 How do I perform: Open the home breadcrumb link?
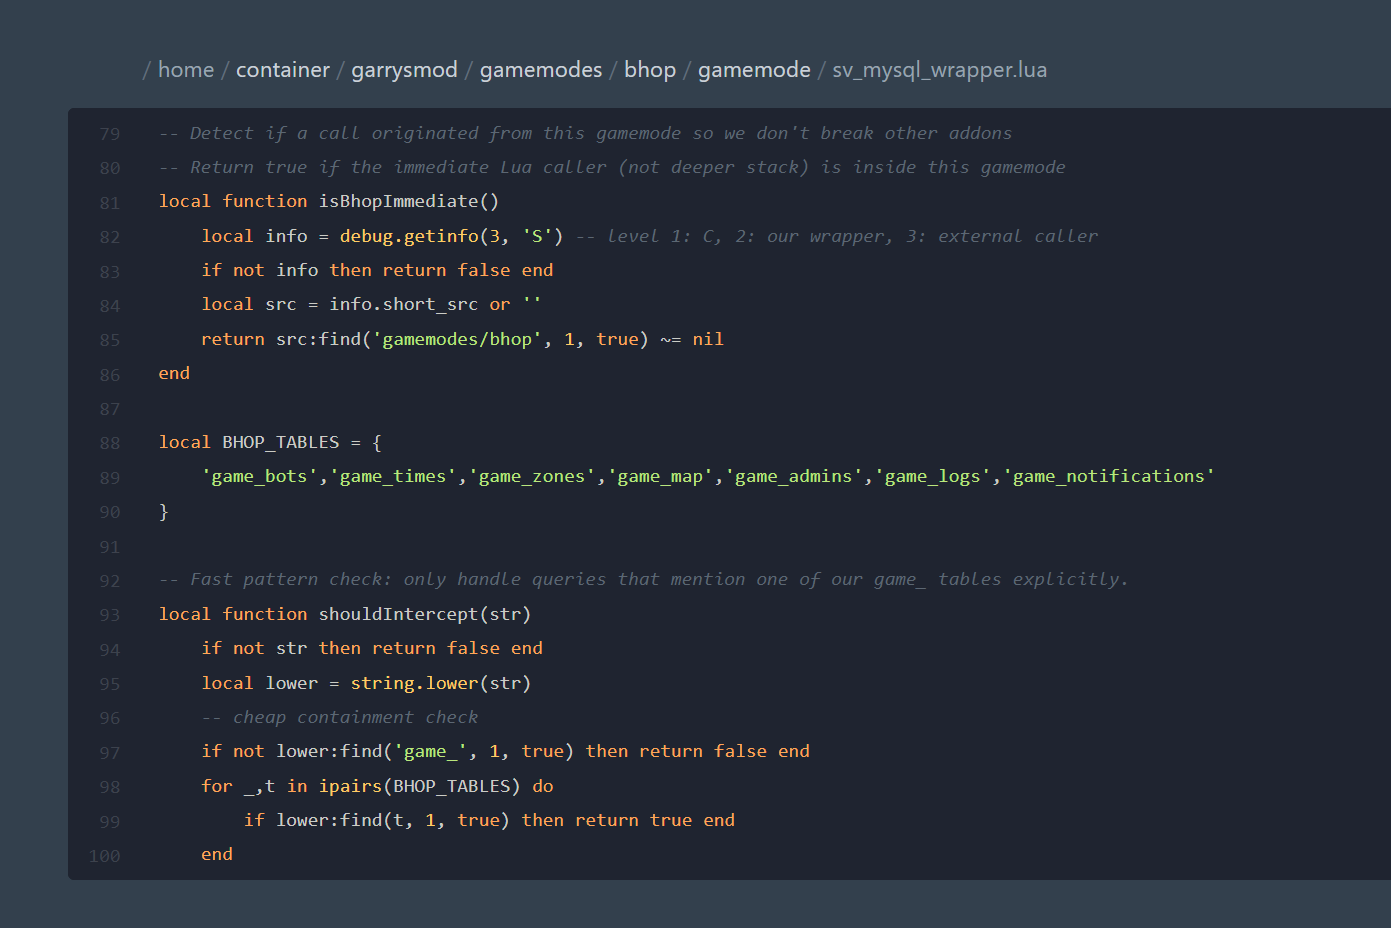click(x=186, y=70)
